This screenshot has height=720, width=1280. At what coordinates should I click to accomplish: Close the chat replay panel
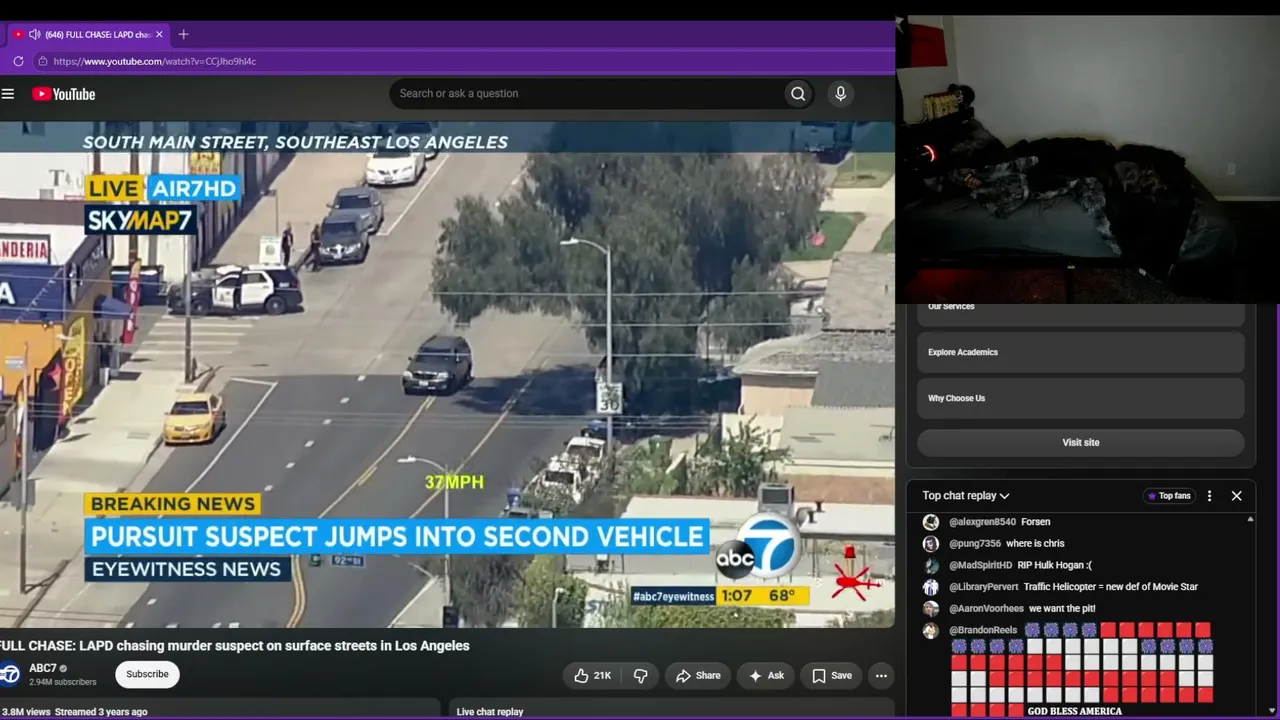[1236, 496]
